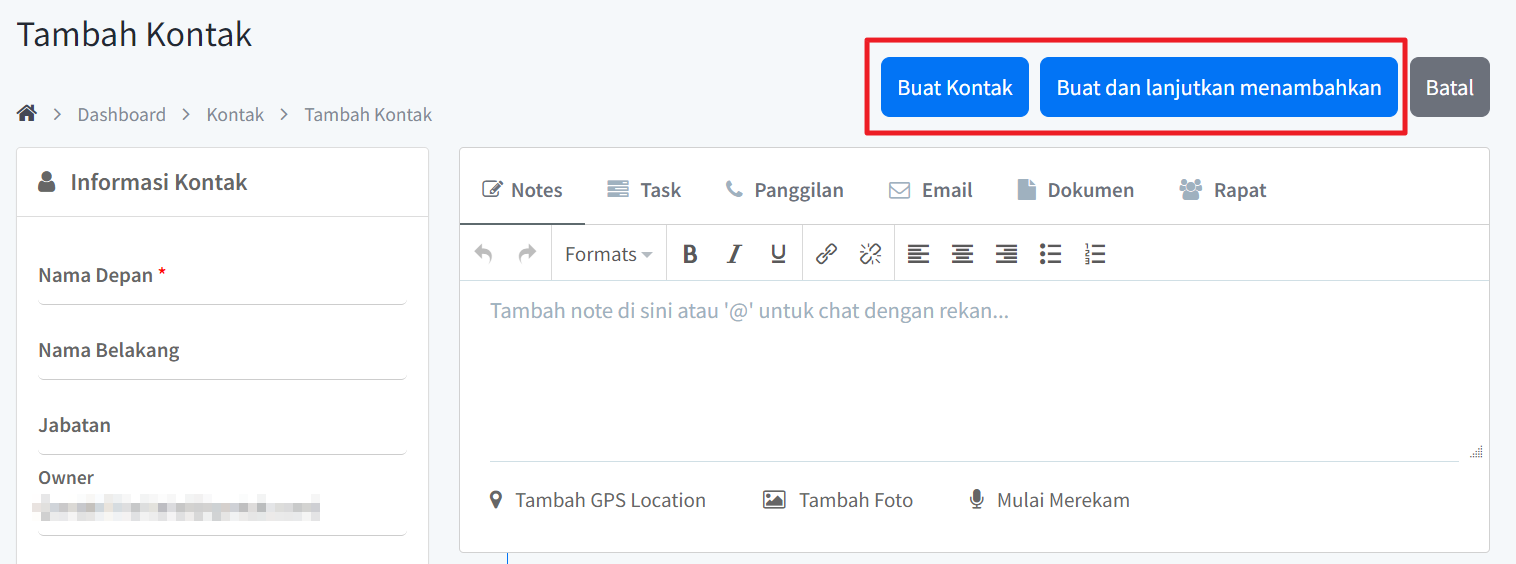Grab the note area resize handle
The width and height of the screenshot is (1516, 564).
pyautogui.click(x=1476, y=452)
